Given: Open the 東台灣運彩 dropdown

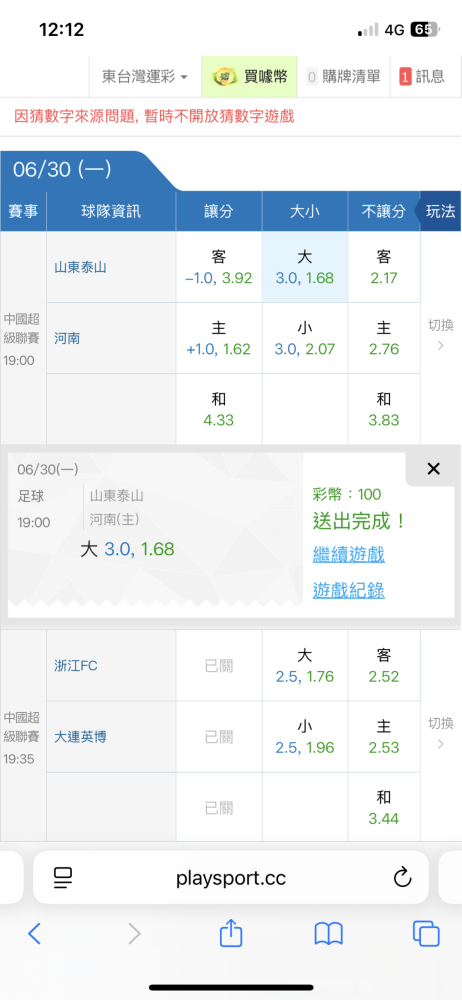Looking at the screenshot, I should (x=145, y=77).
